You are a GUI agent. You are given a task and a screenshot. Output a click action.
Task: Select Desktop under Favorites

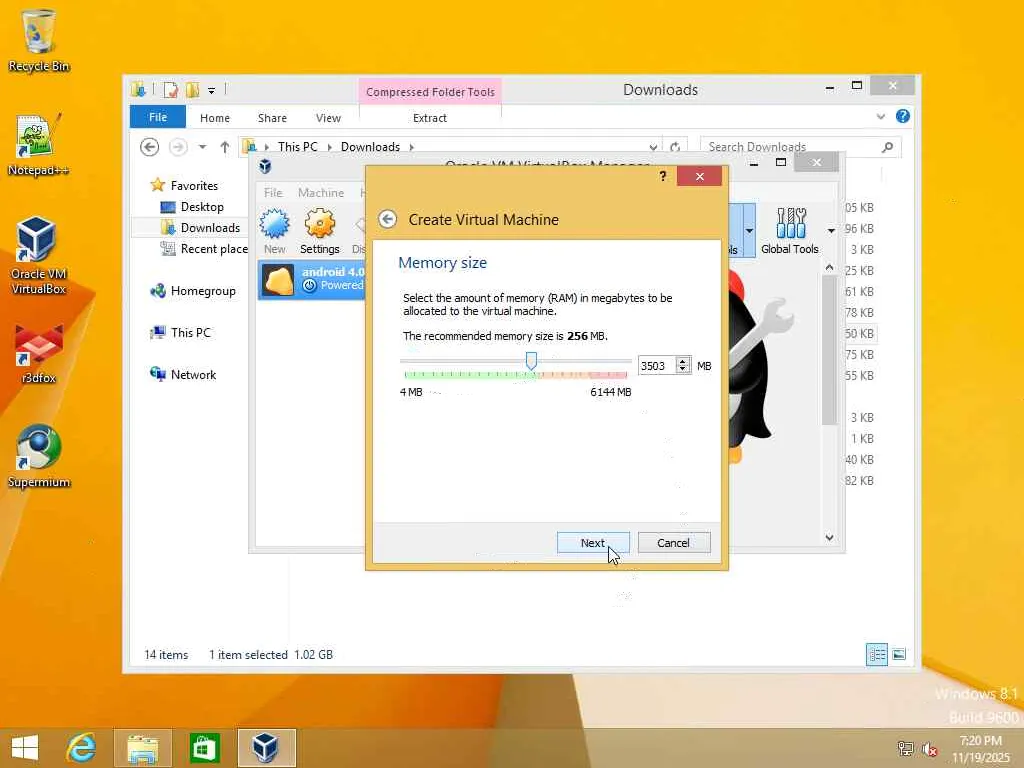(202, 206)
